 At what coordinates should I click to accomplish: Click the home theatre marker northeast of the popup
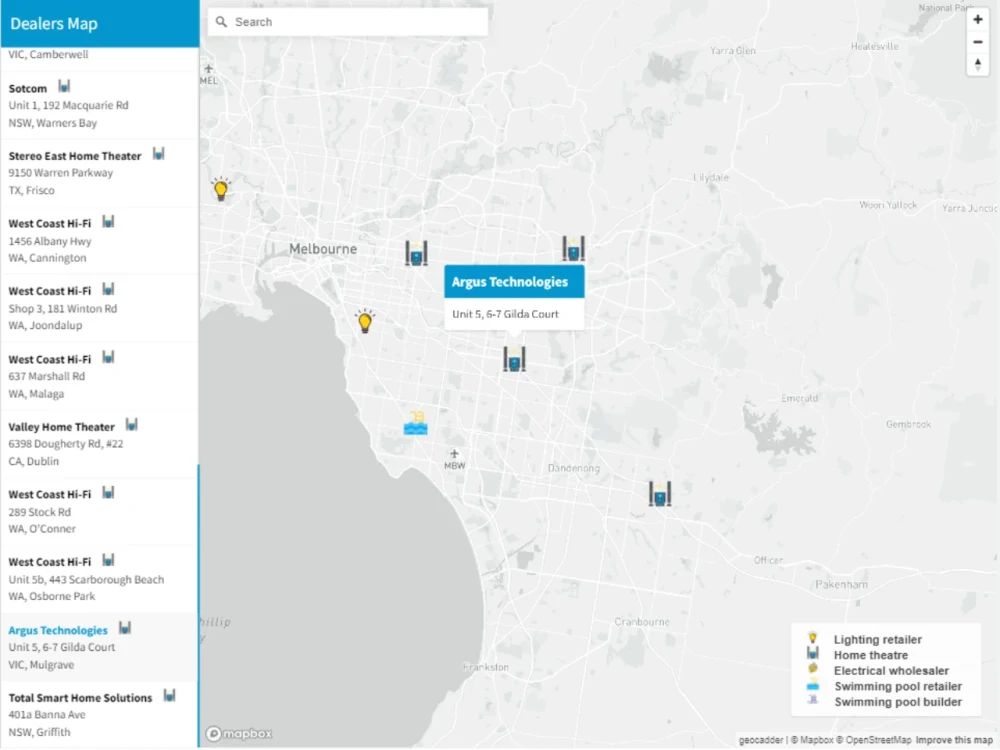[x=573, y=249]
